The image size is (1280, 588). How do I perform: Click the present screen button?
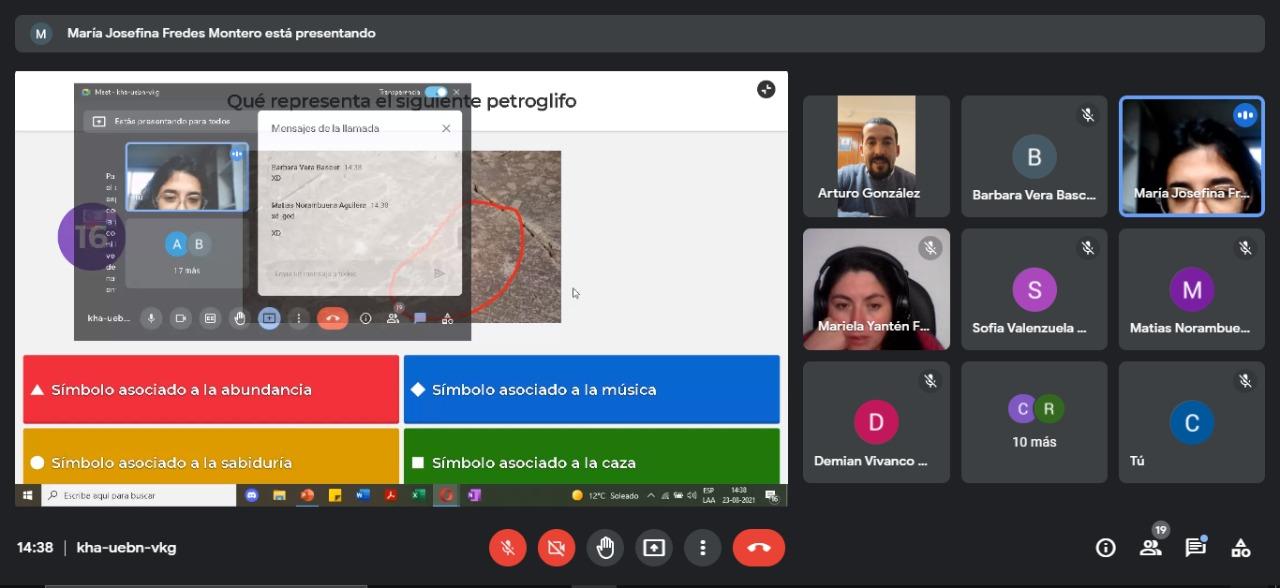coord(654,548)
